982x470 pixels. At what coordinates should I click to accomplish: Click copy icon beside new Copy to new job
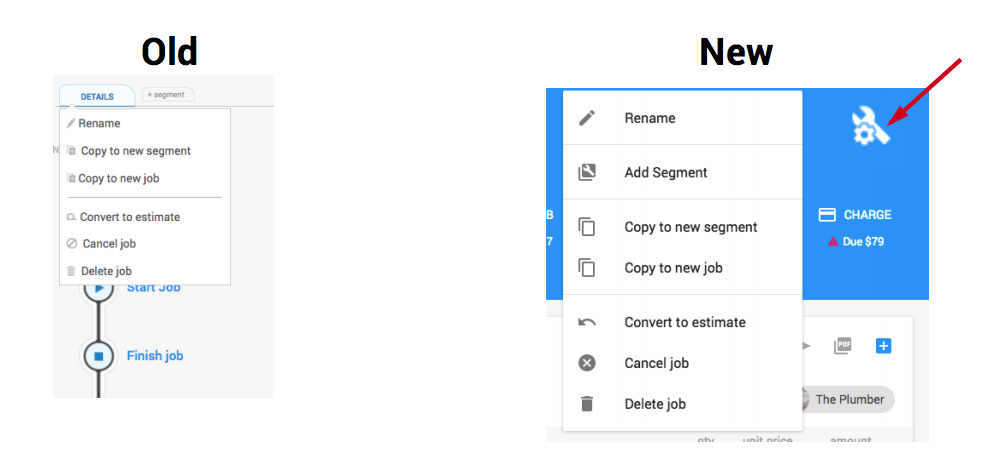click(587, 268)
